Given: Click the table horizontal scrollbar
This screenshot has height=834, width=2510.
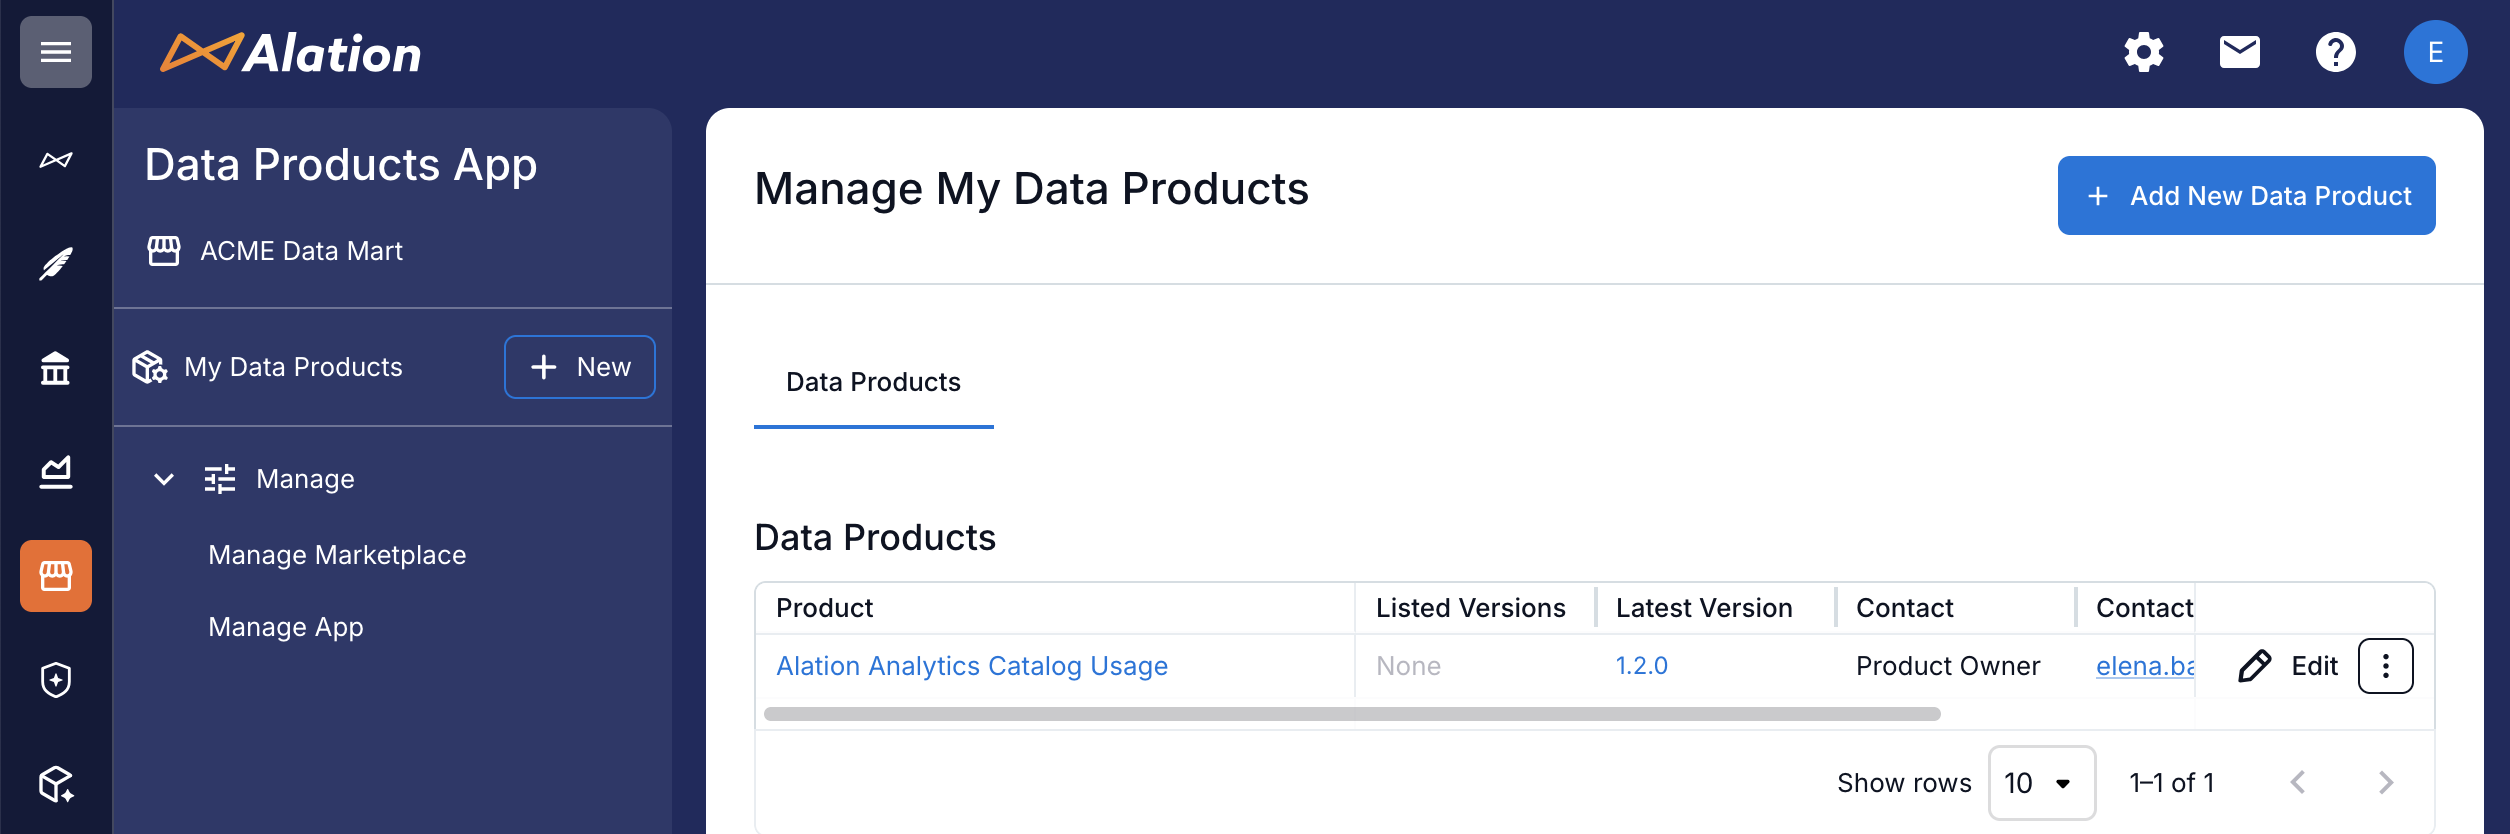Looking at the screenshot, I should 1351,714.
